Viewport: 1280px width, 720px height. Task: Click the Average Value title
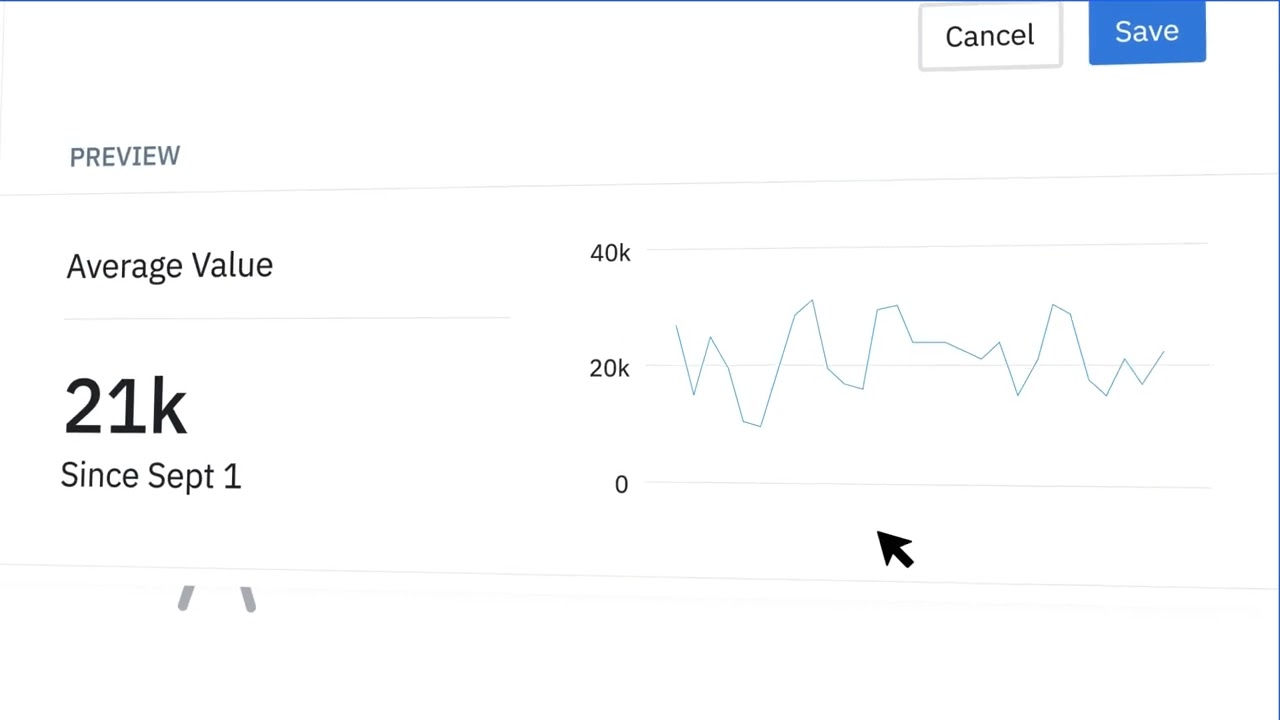tap(169, 266)
